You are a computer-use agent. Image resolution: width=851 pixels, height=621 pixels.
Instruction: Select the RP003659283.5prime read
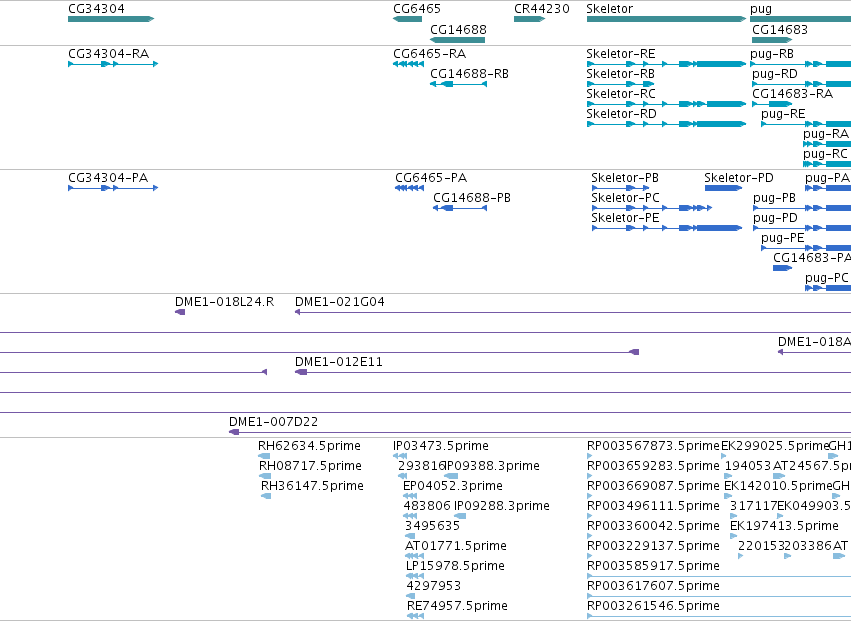pyautogui.click(x=589, y=477)
